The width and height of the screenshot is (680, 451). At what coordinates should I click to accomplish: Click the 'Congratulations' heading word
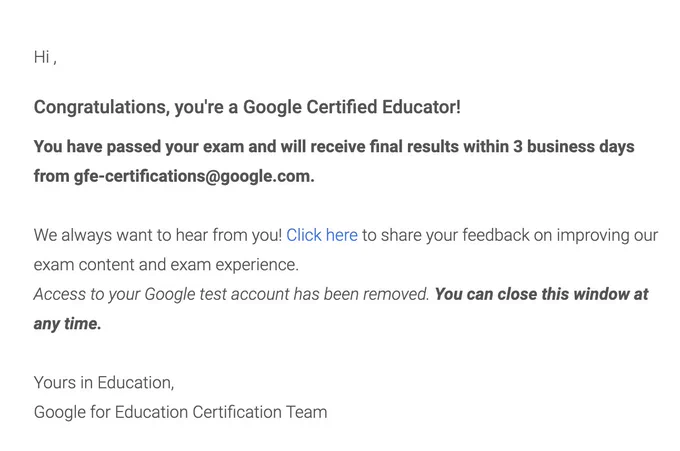point(101,107)
